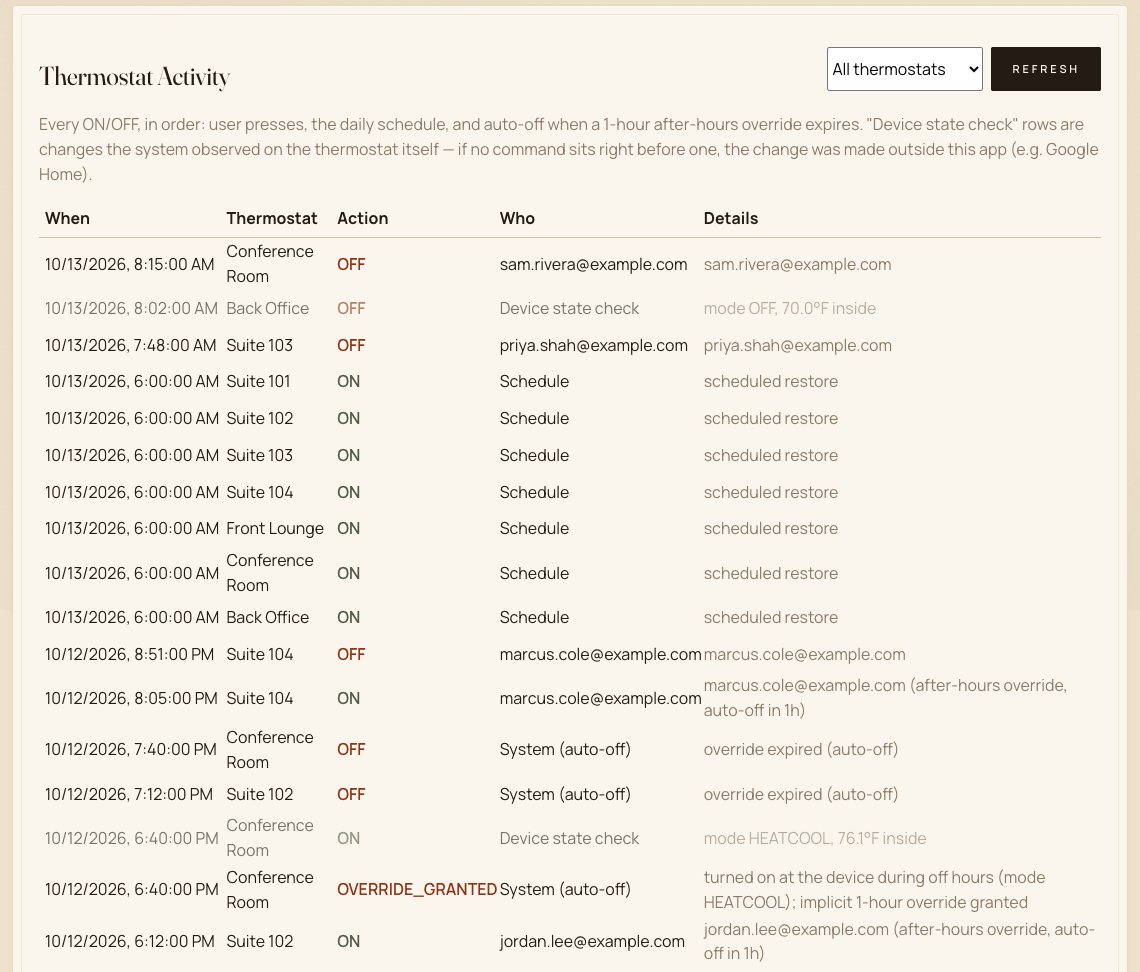
Task: Click Suite 101 thermostat cell
Action: click(x=258, y=381)
